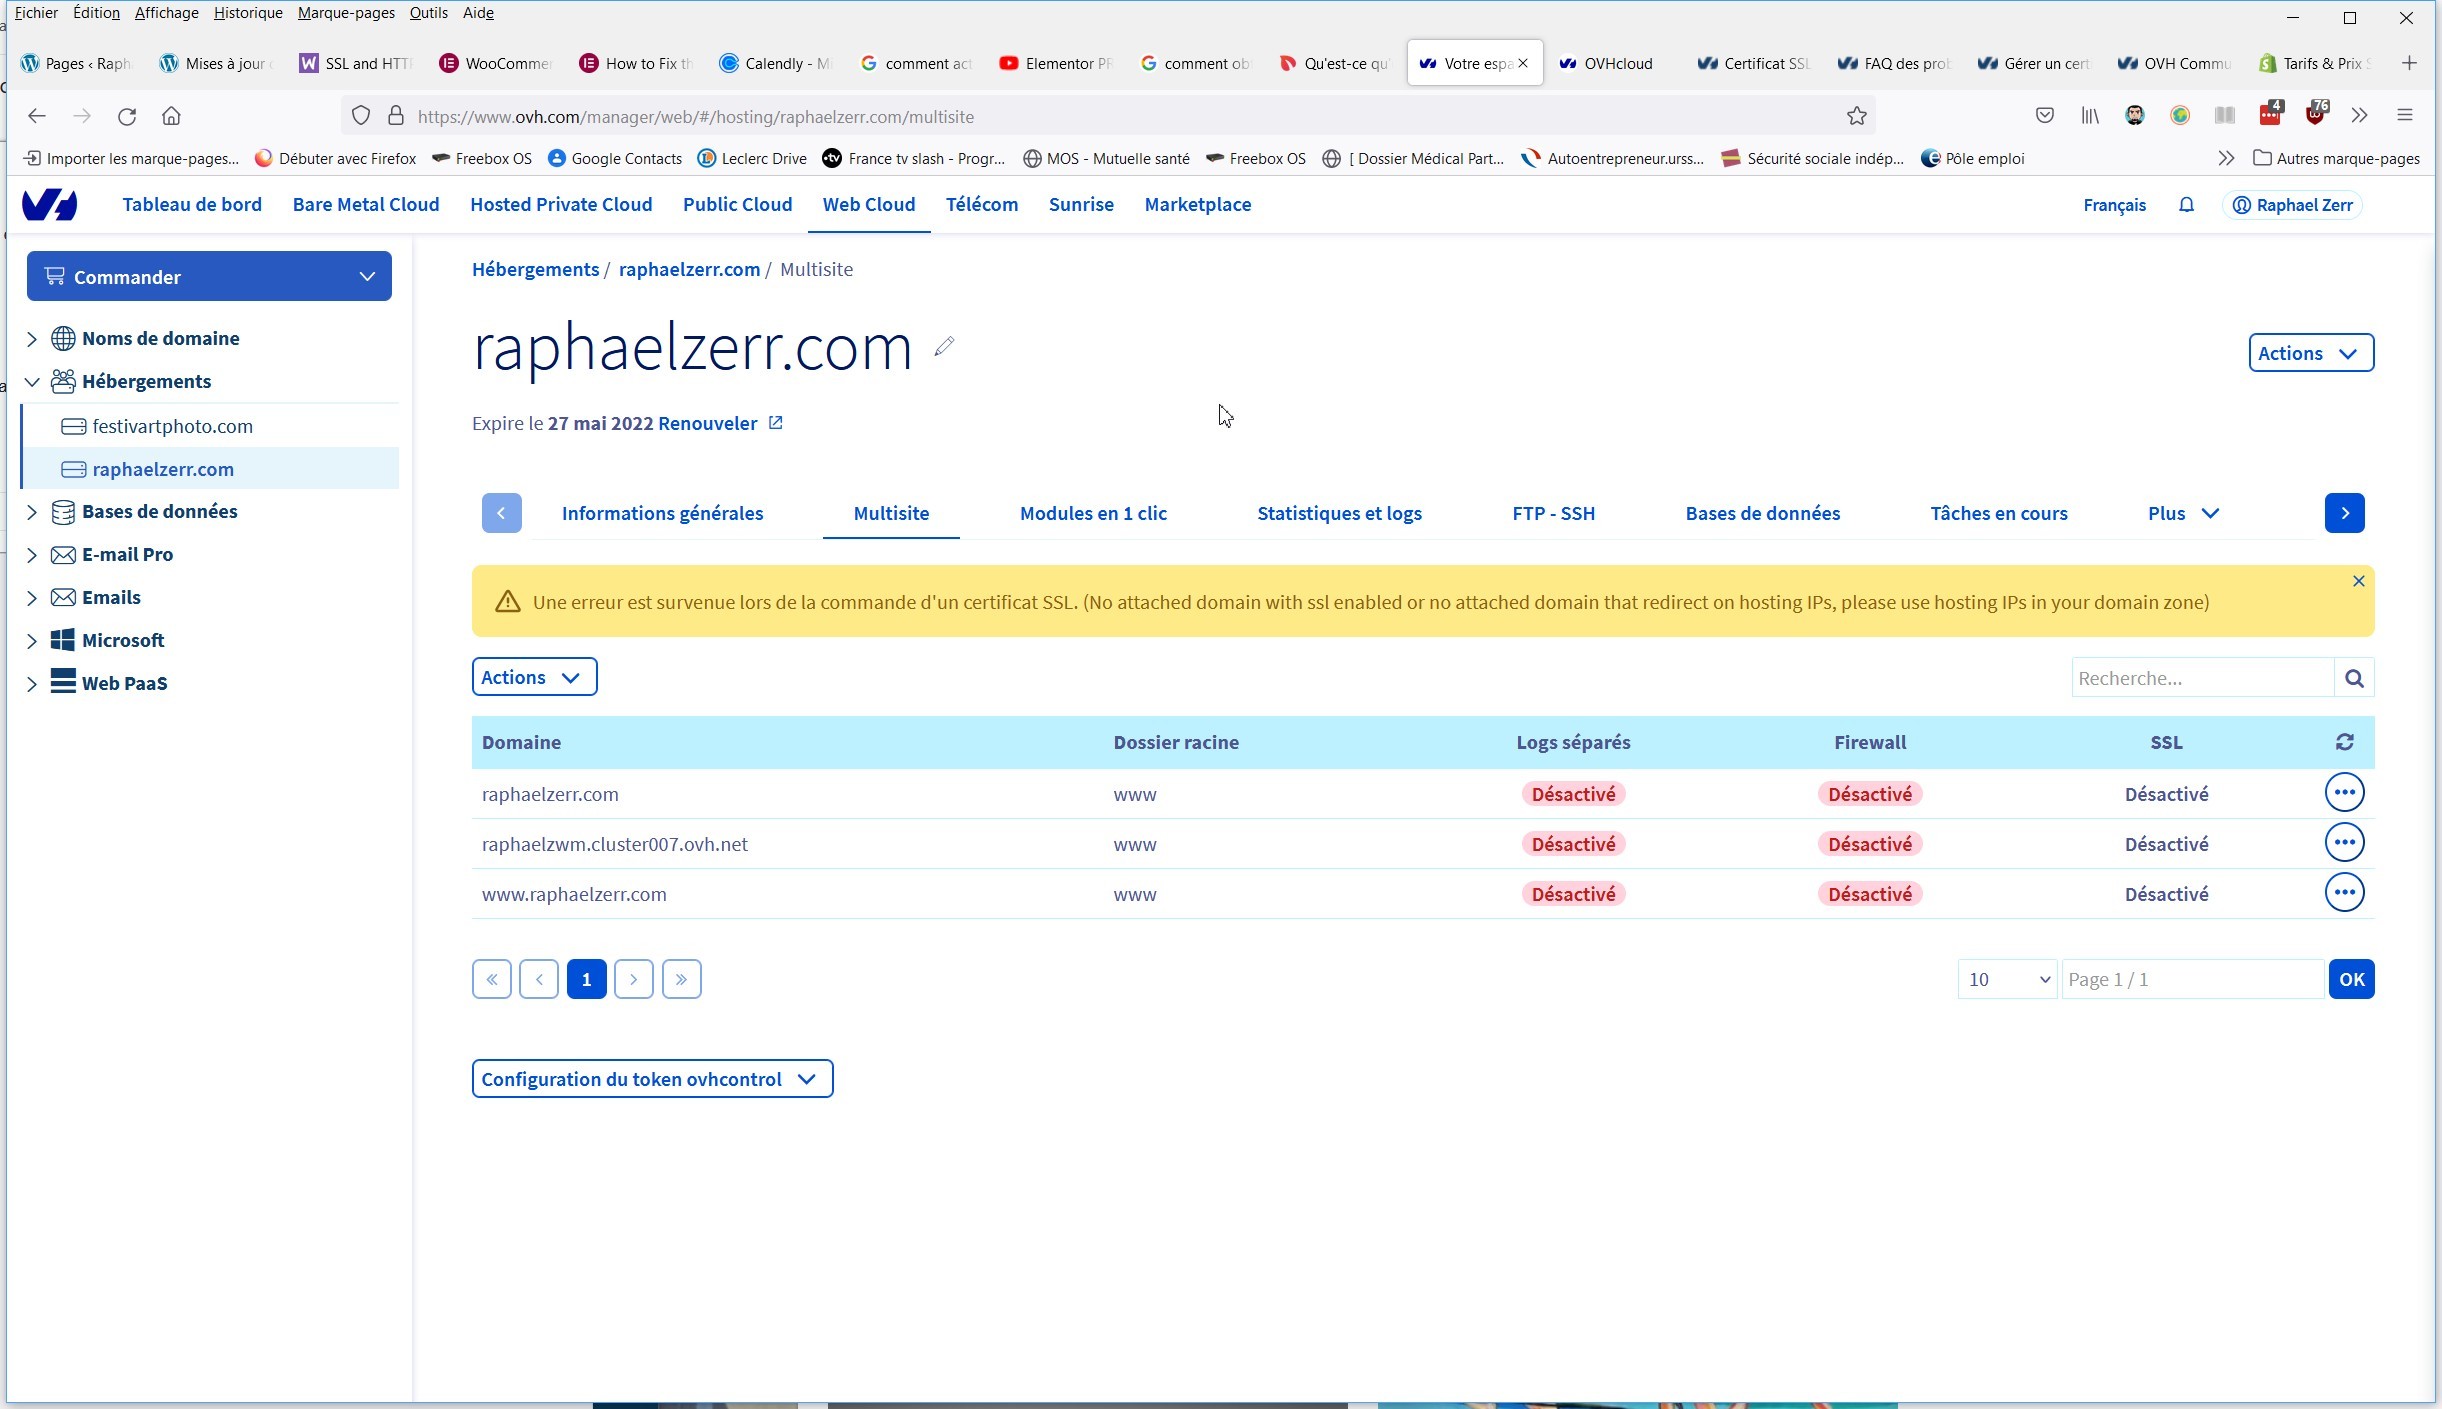
Task: Click the pencil icon to edit hosting name
Action: 944,346
